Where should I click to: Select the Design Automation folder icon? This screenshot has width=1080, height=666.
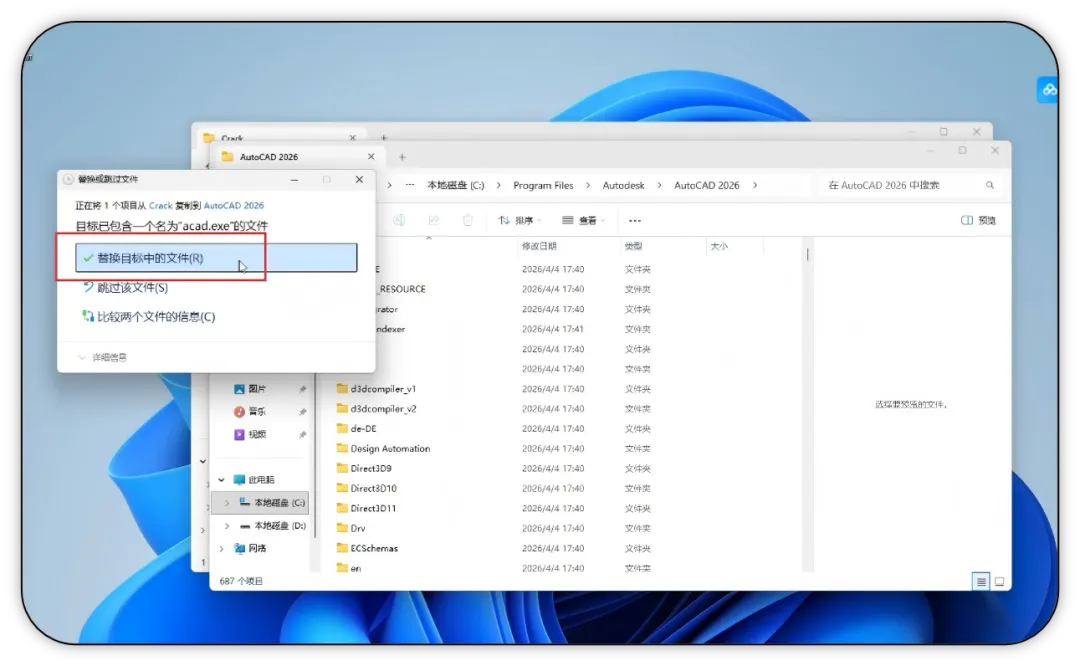(x=342, y=448)
